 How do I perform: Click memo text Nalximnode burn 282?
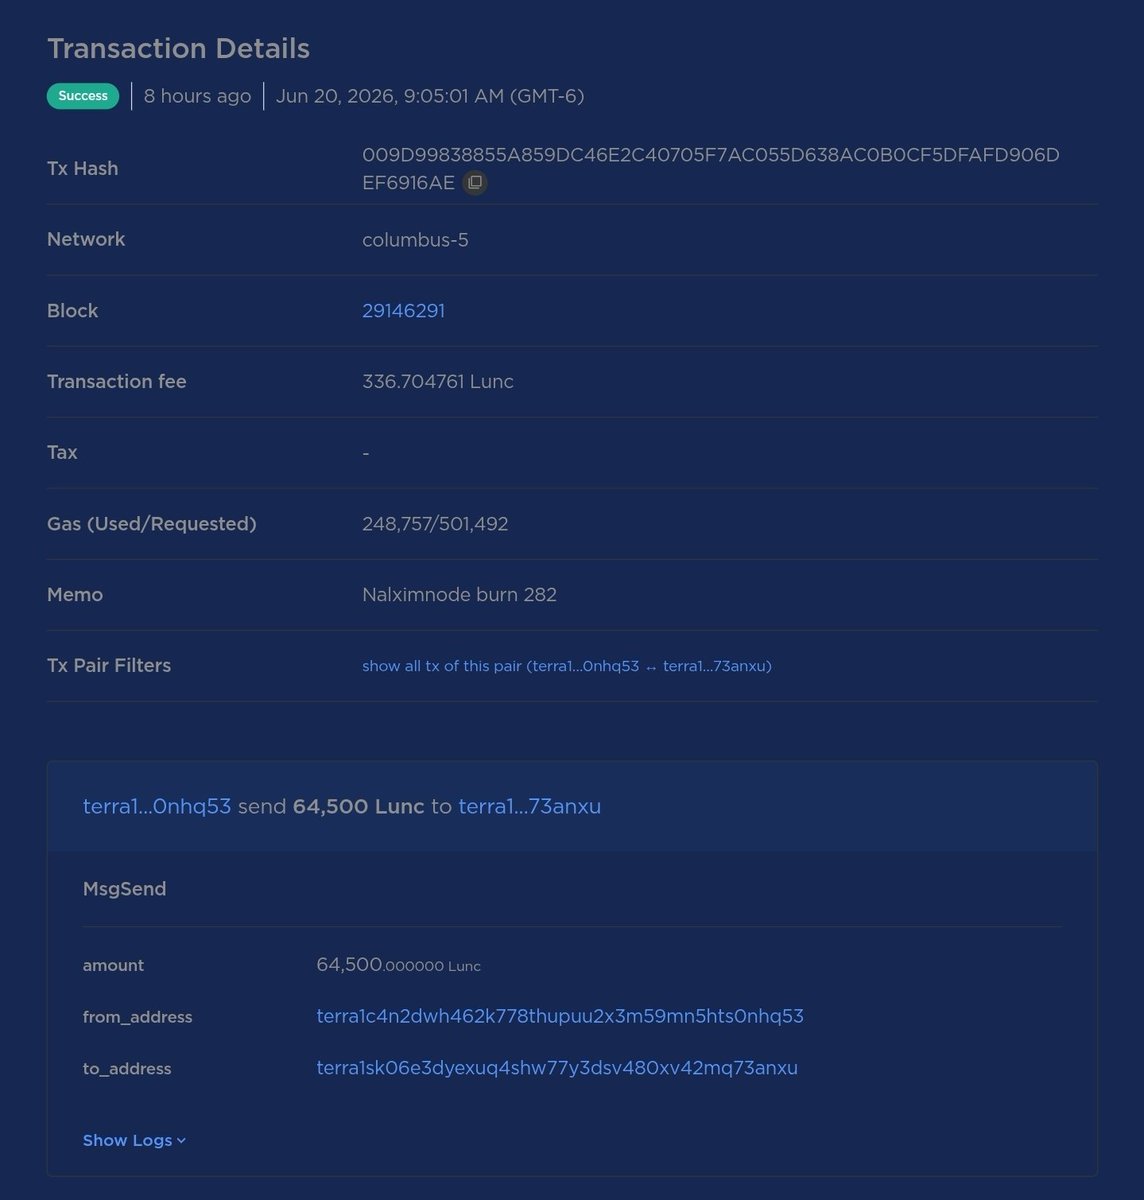click(x=459, y=595)
